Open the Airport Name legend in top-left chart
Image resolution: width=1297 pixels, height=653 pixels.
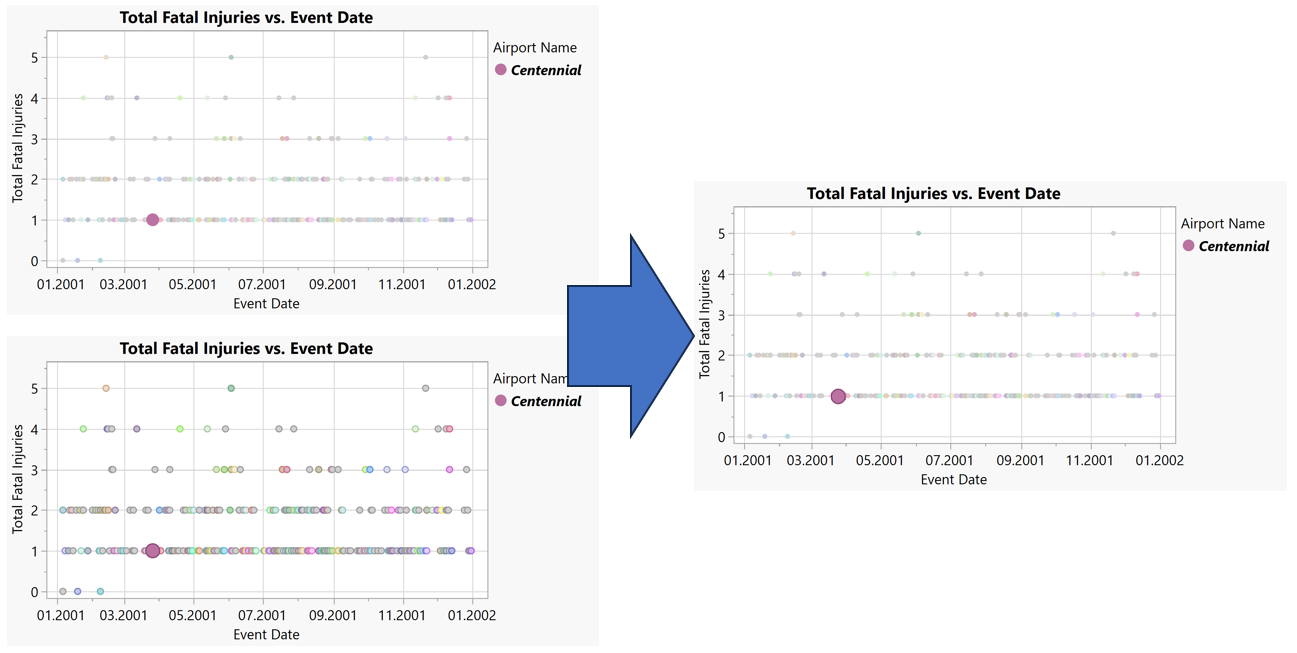click(x=534, y=47)
